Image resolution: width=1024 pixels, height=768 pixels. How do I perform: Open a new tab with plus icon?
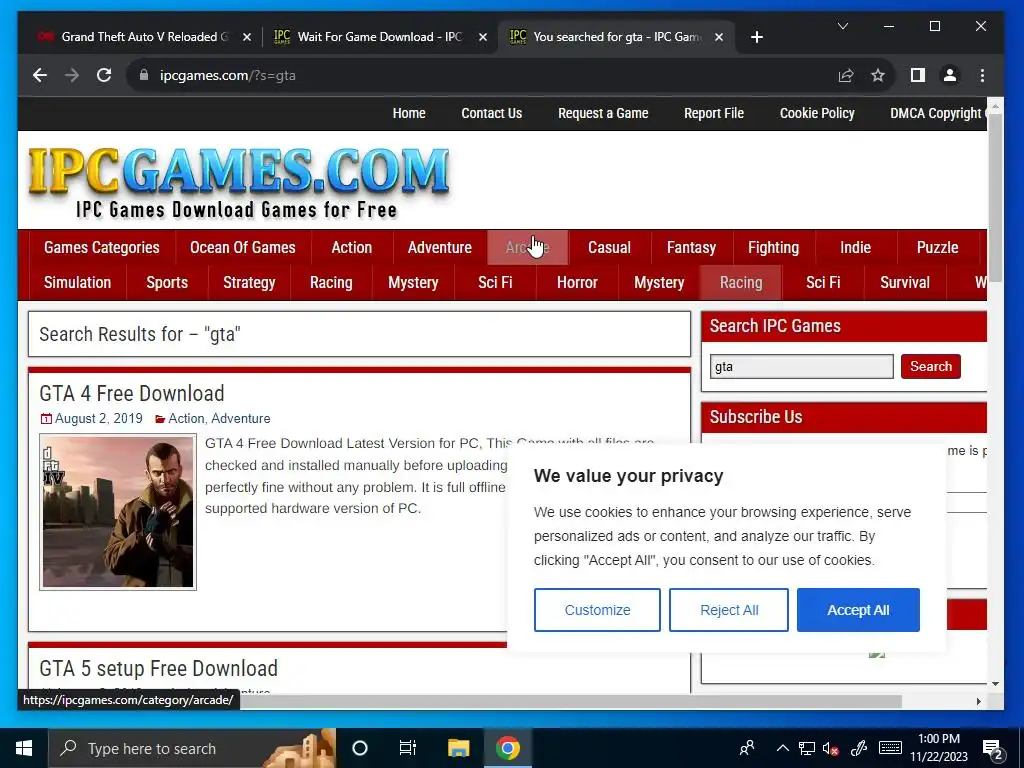757,37
